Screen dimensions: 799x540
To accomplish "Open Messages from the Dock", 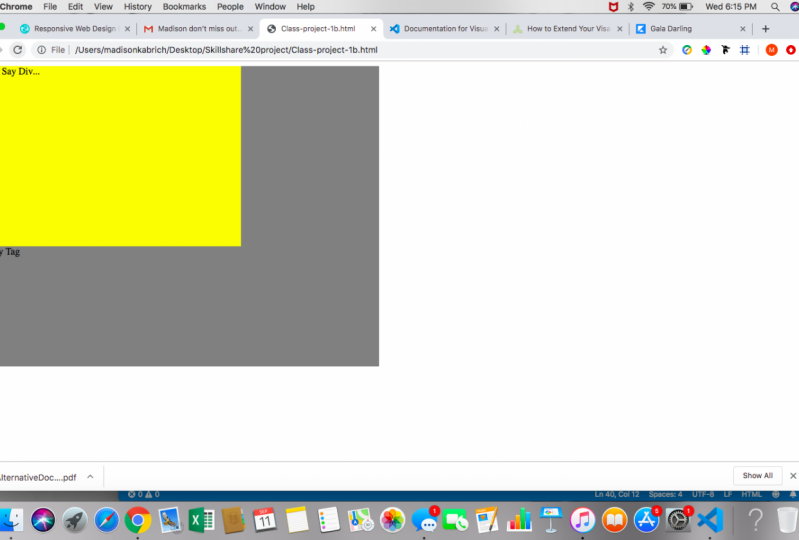I will click(424, 520).
